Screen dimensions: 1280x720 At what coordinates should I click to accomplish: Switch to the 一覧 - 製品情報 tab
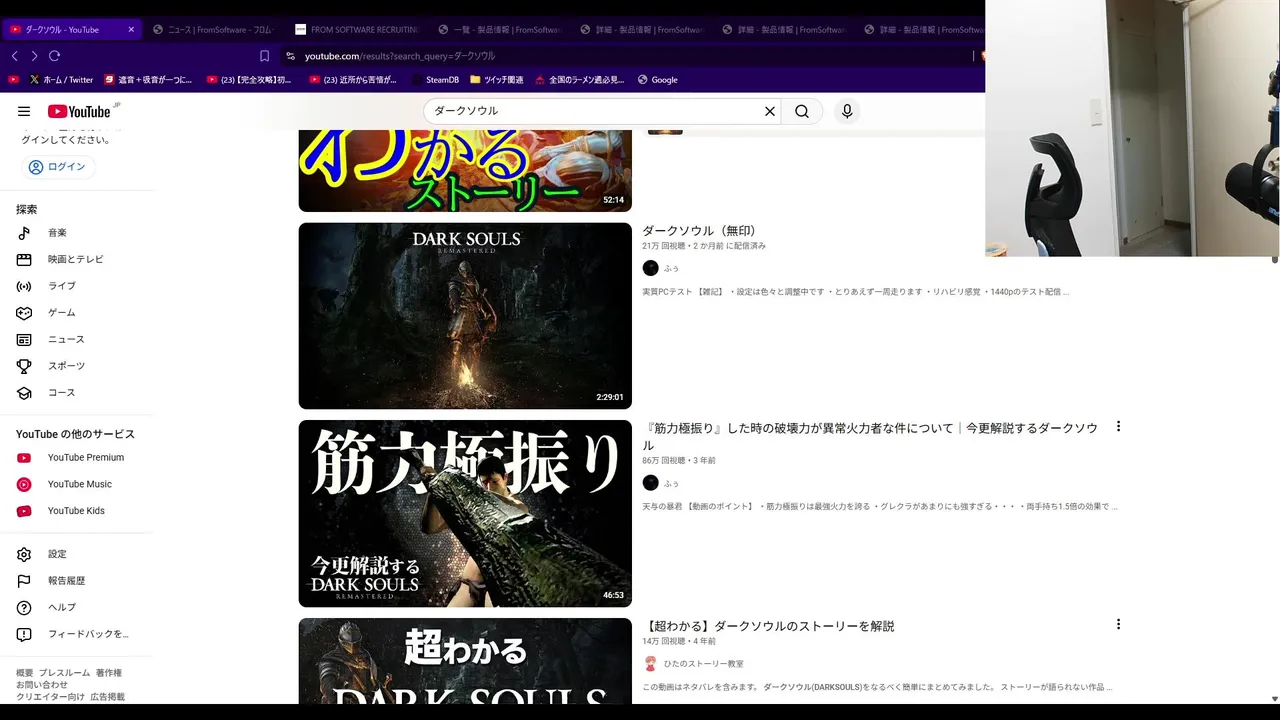499,30
